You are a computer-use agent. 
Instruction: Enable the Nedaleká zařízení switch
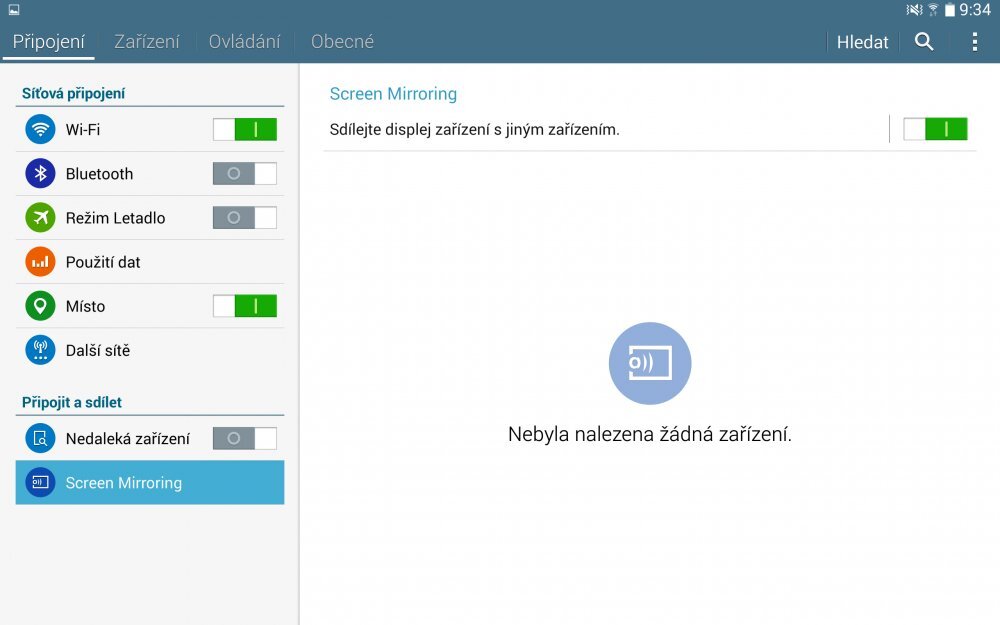point(245,438)
